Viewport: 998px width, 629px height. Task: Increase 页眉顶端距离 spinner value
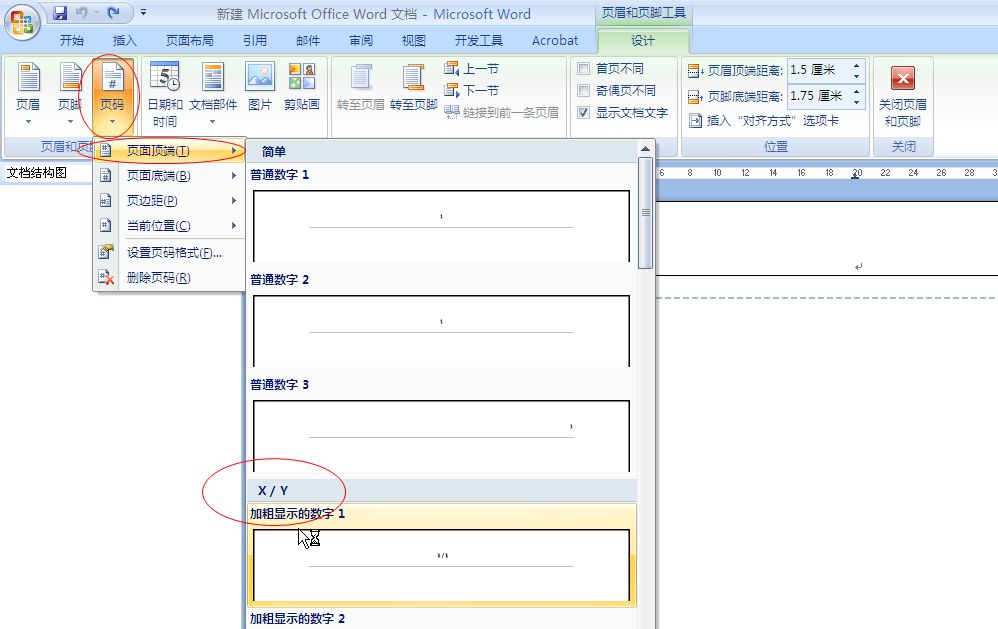point(857,65)
